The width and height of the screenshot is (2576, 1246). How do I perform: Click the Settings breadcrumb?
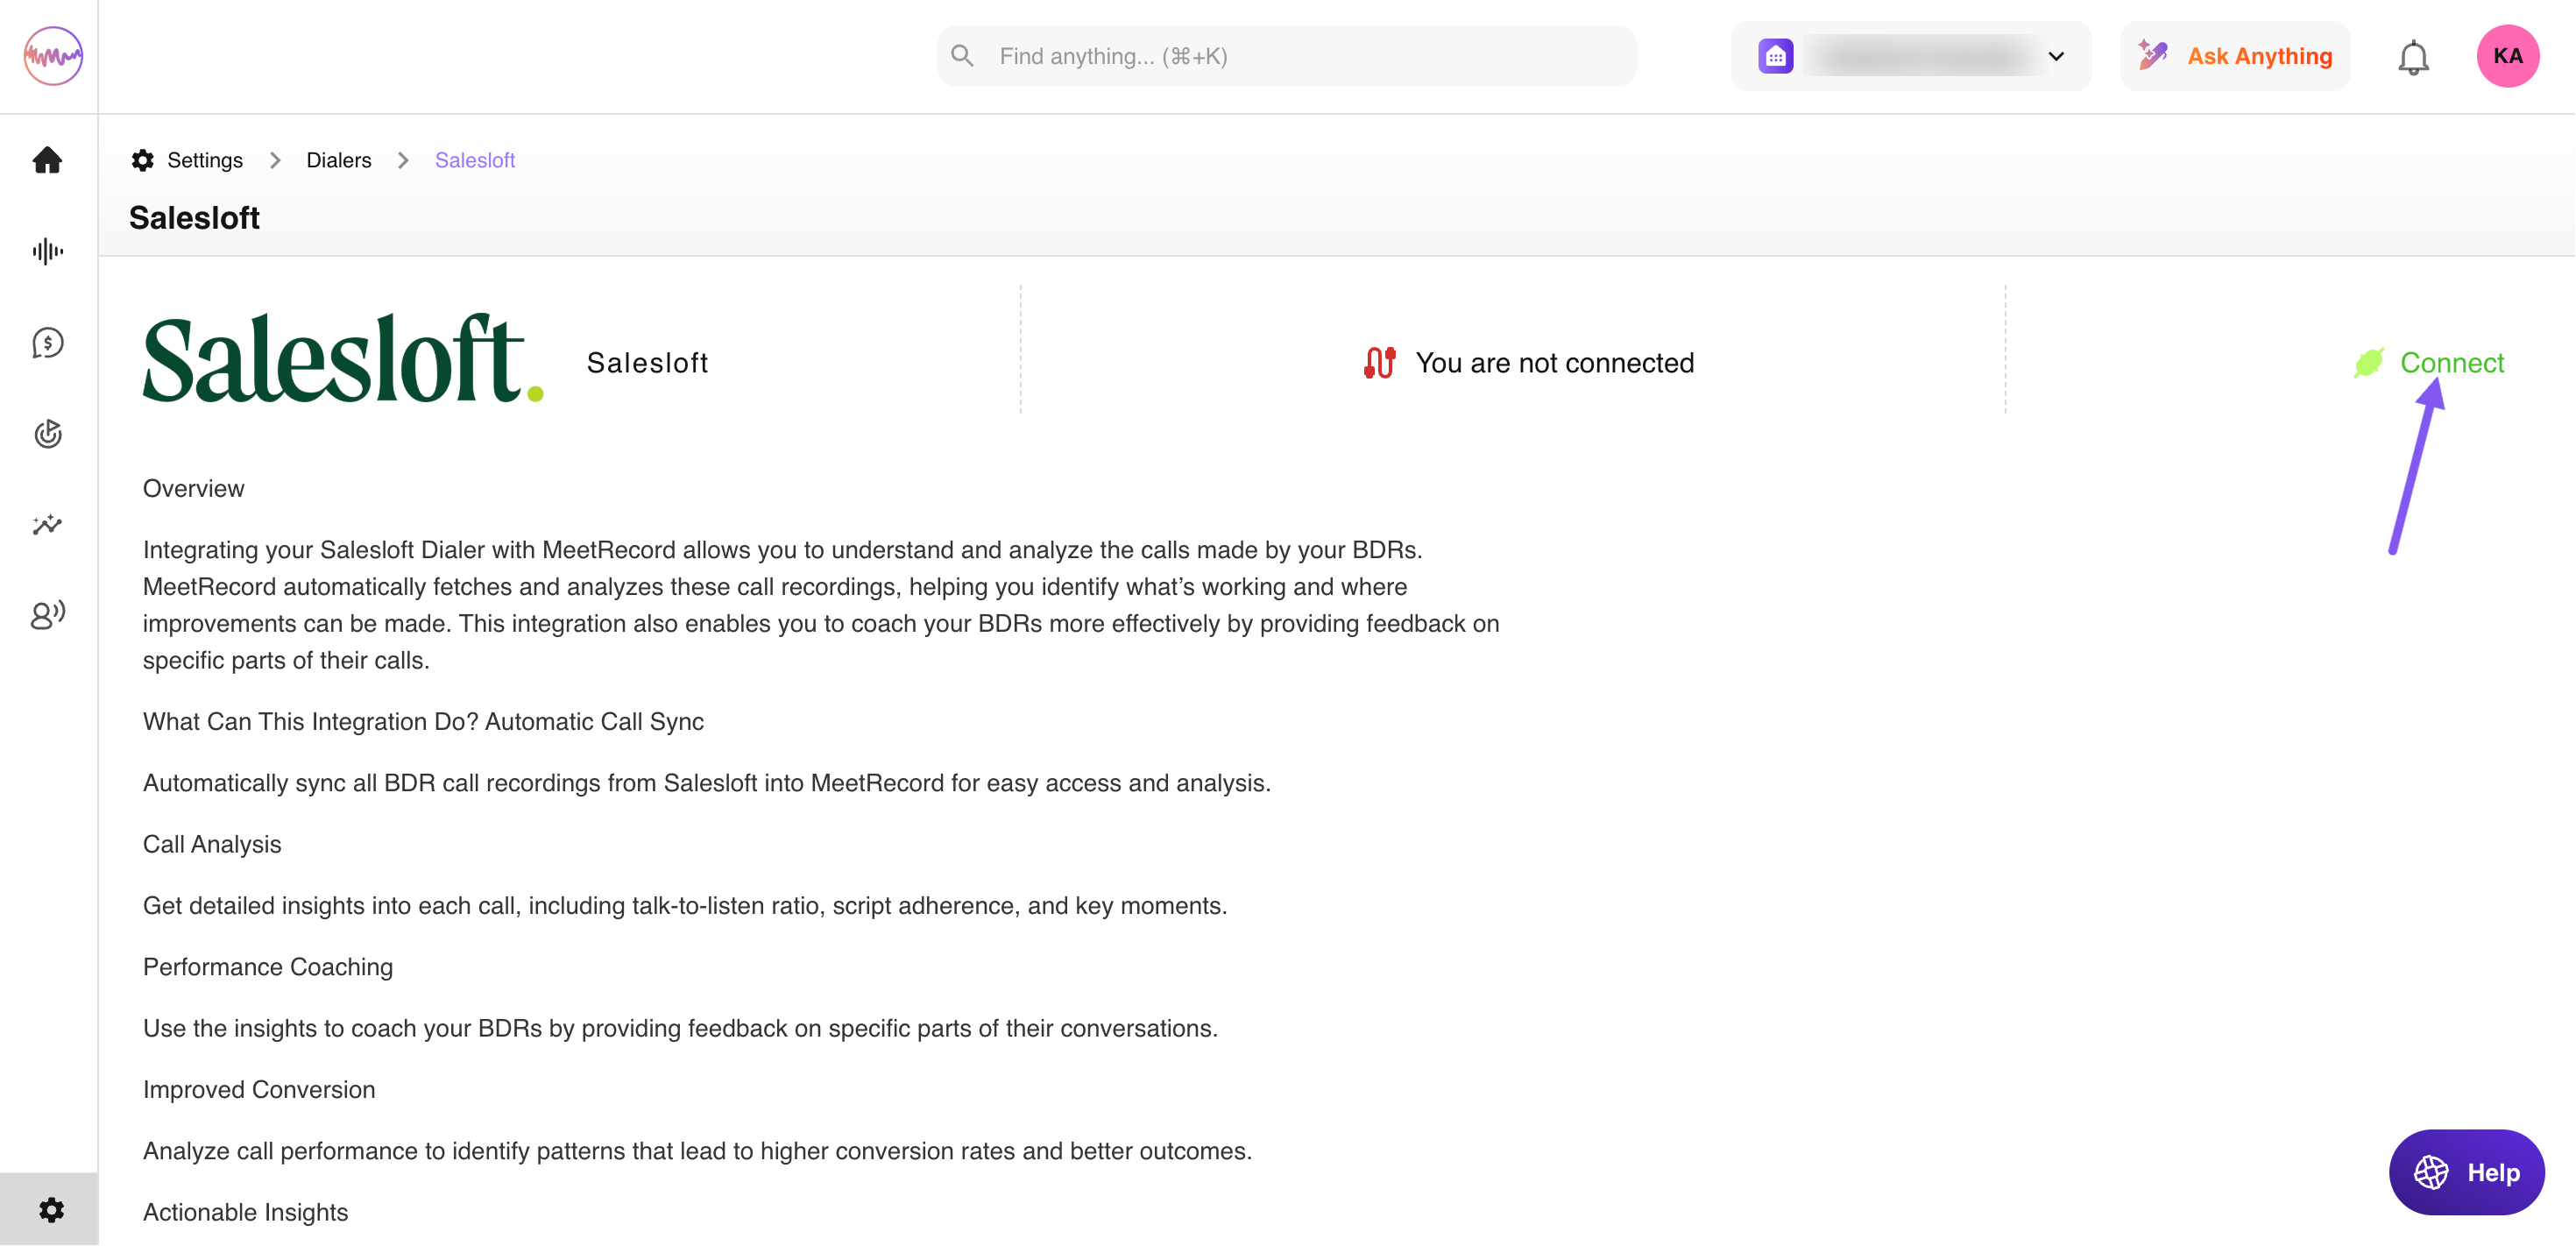point(204,160)
